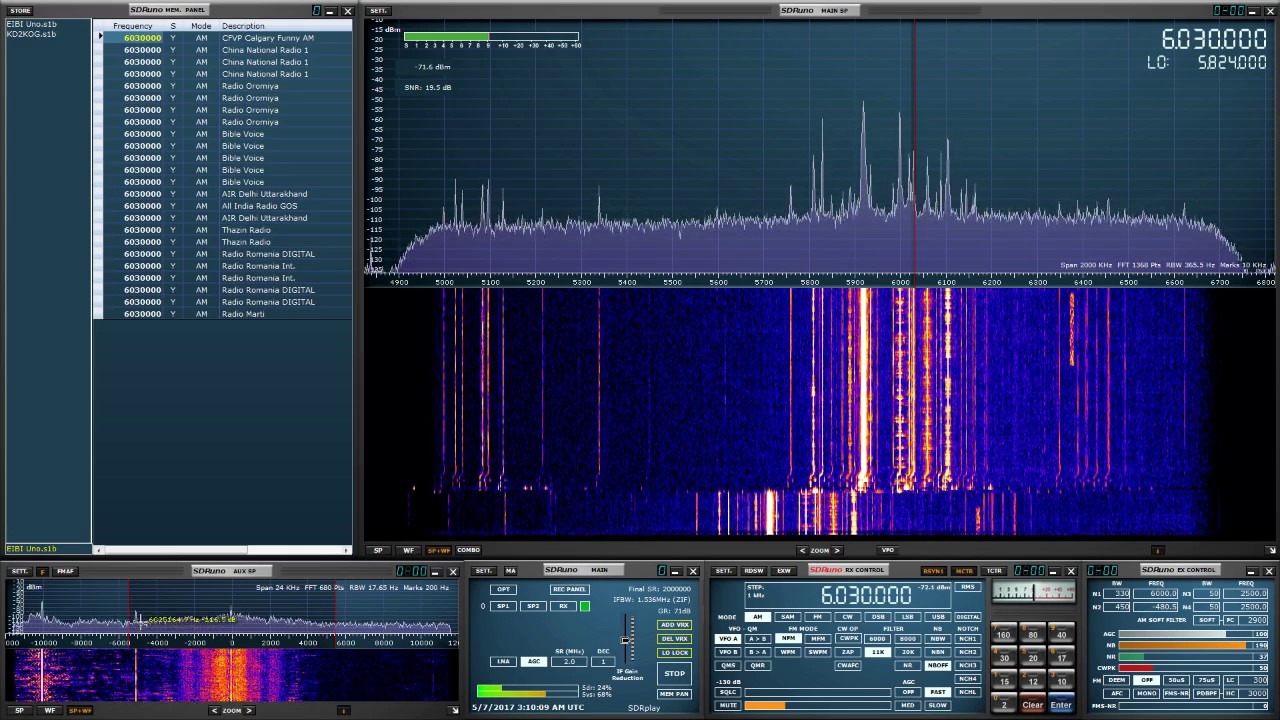Click the resize arrow of the main spectrum window
Image resolution: width=1280 pixels, height=720 pixels.
[x=1271, y=550]
